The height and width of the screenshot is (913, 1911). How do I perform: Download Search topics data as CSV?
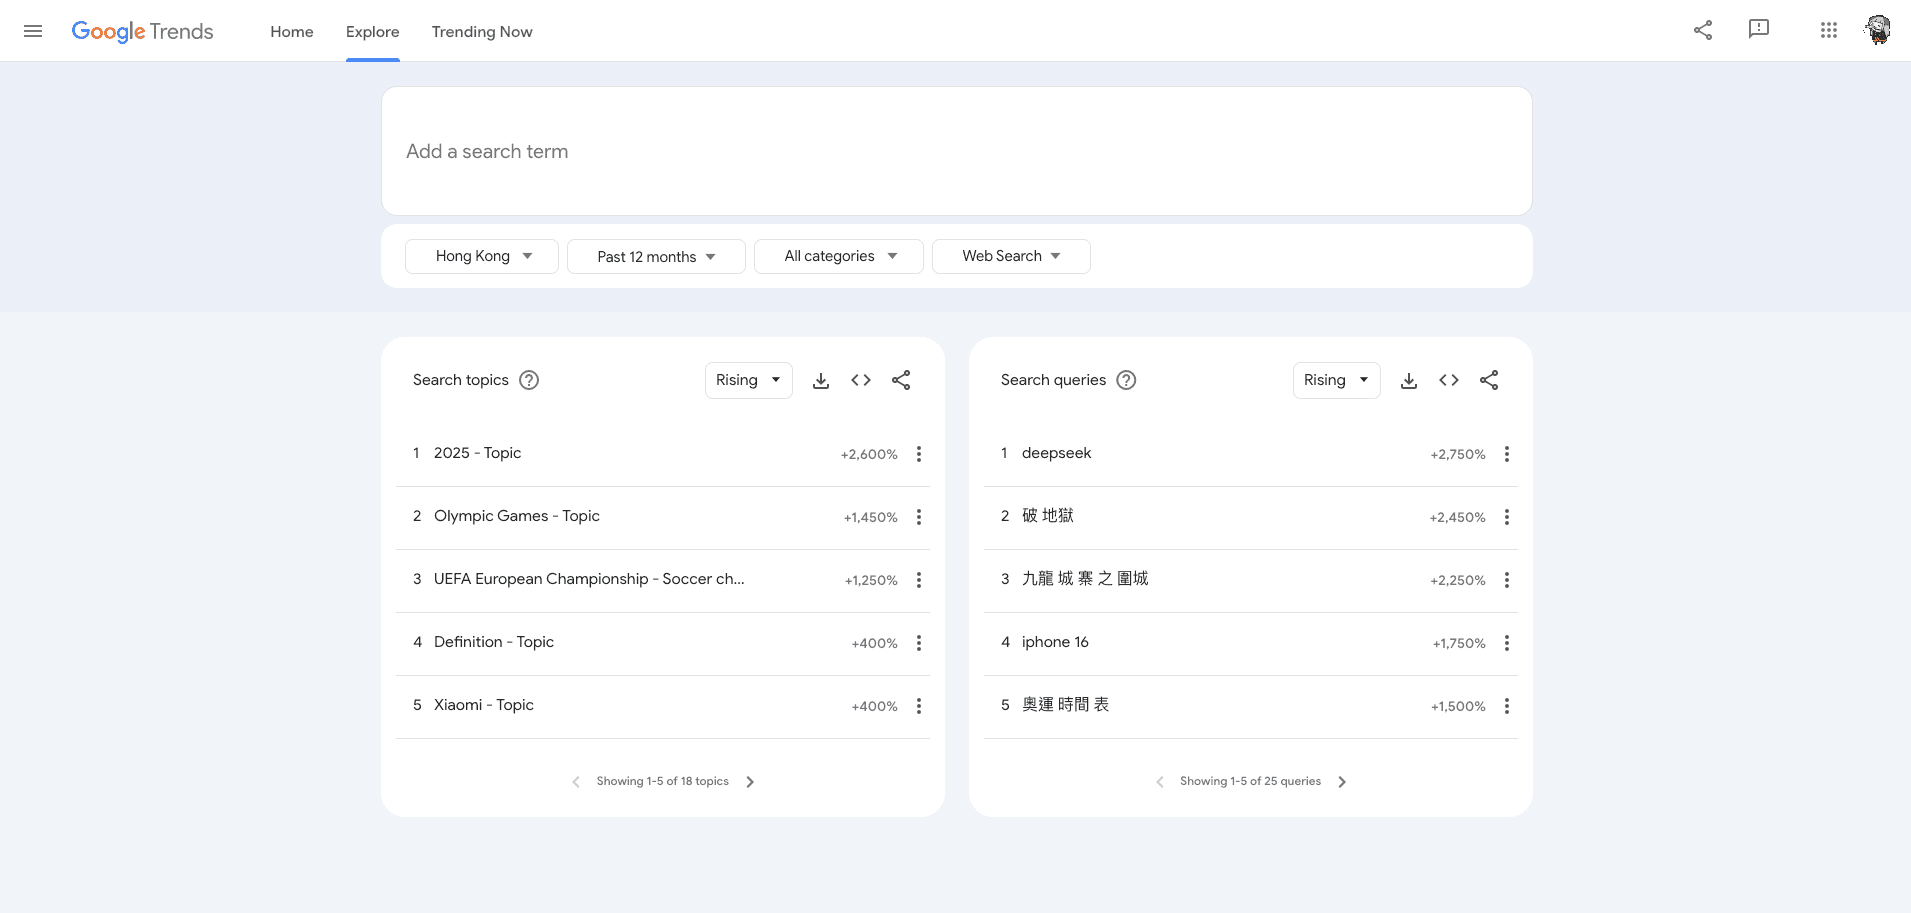tap(821, 380)
